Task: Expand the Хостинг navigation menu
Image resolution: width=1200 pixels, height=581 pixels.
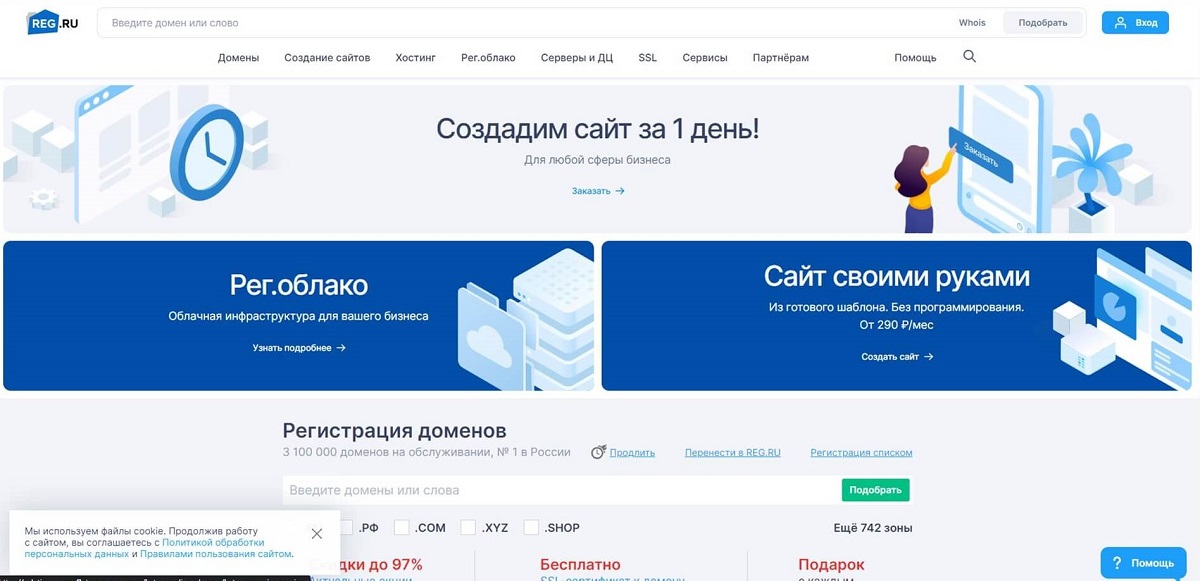Action: tap(416, 58)
